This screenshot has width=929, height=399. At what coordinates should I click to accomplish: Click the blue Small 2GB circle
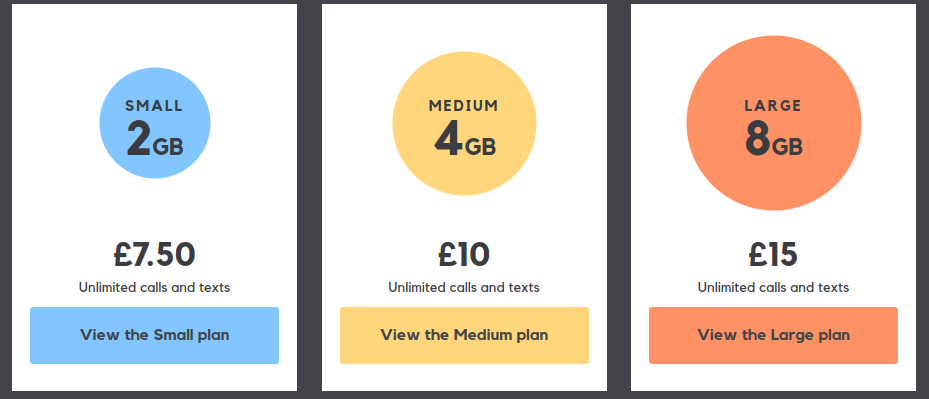point(155,123)
